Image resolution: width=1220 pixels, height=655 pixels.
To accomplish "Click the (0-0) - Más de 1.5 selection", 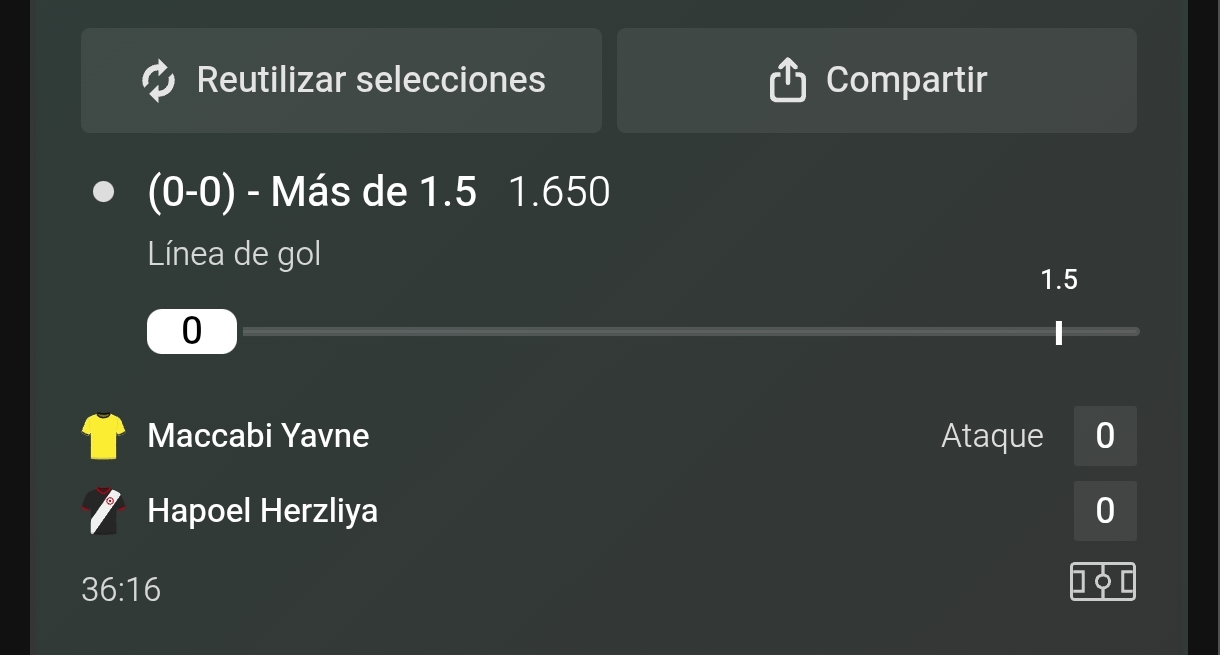I will point(312,192).
